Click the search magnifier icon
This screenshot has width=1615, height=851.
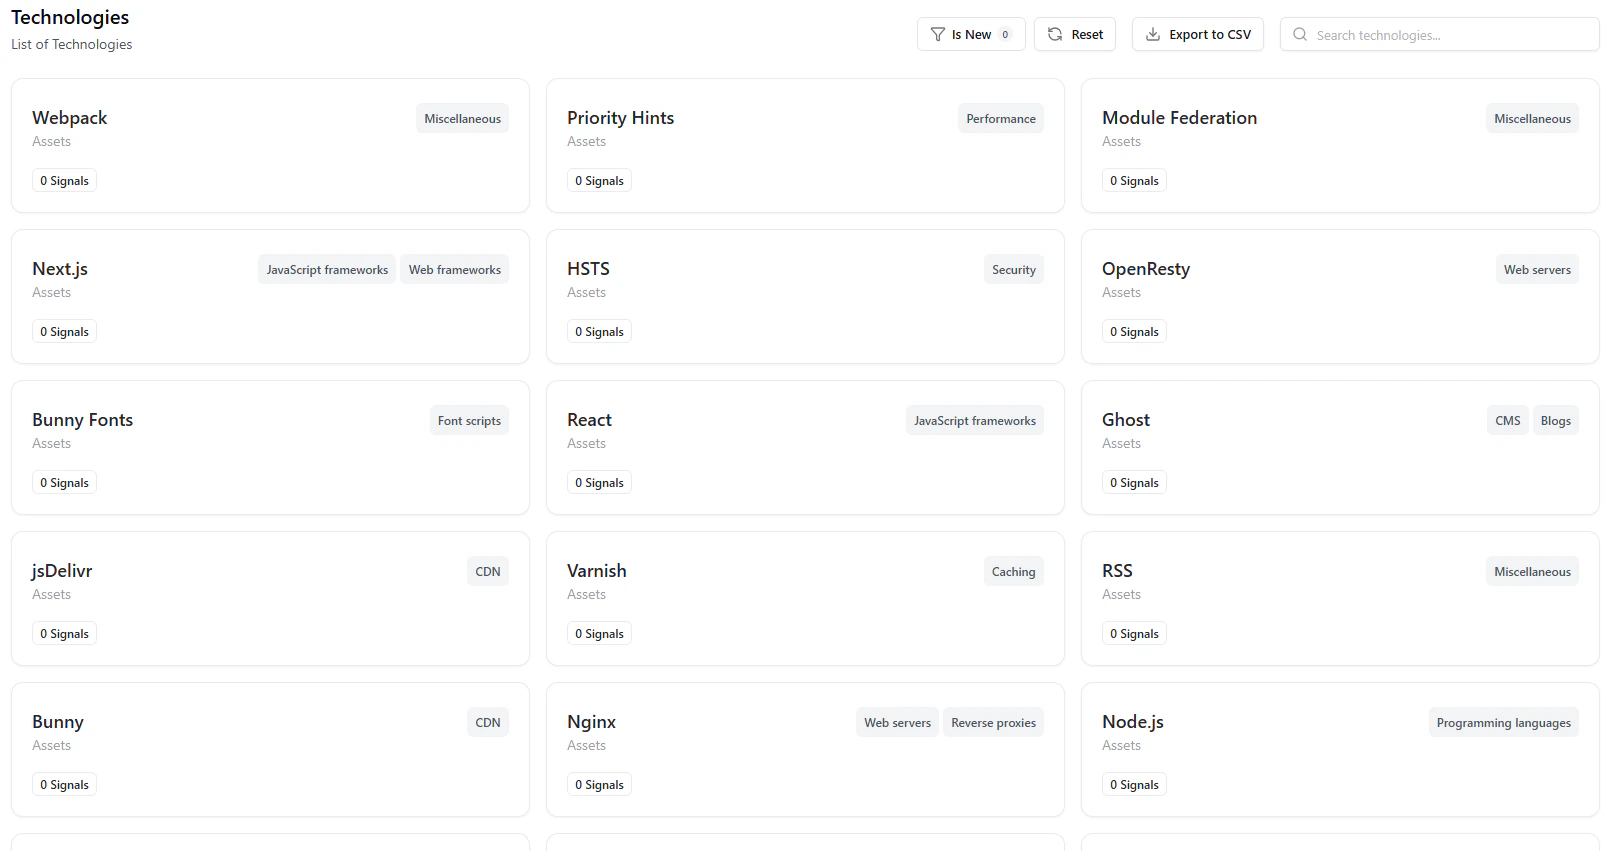pos(1300,34)
